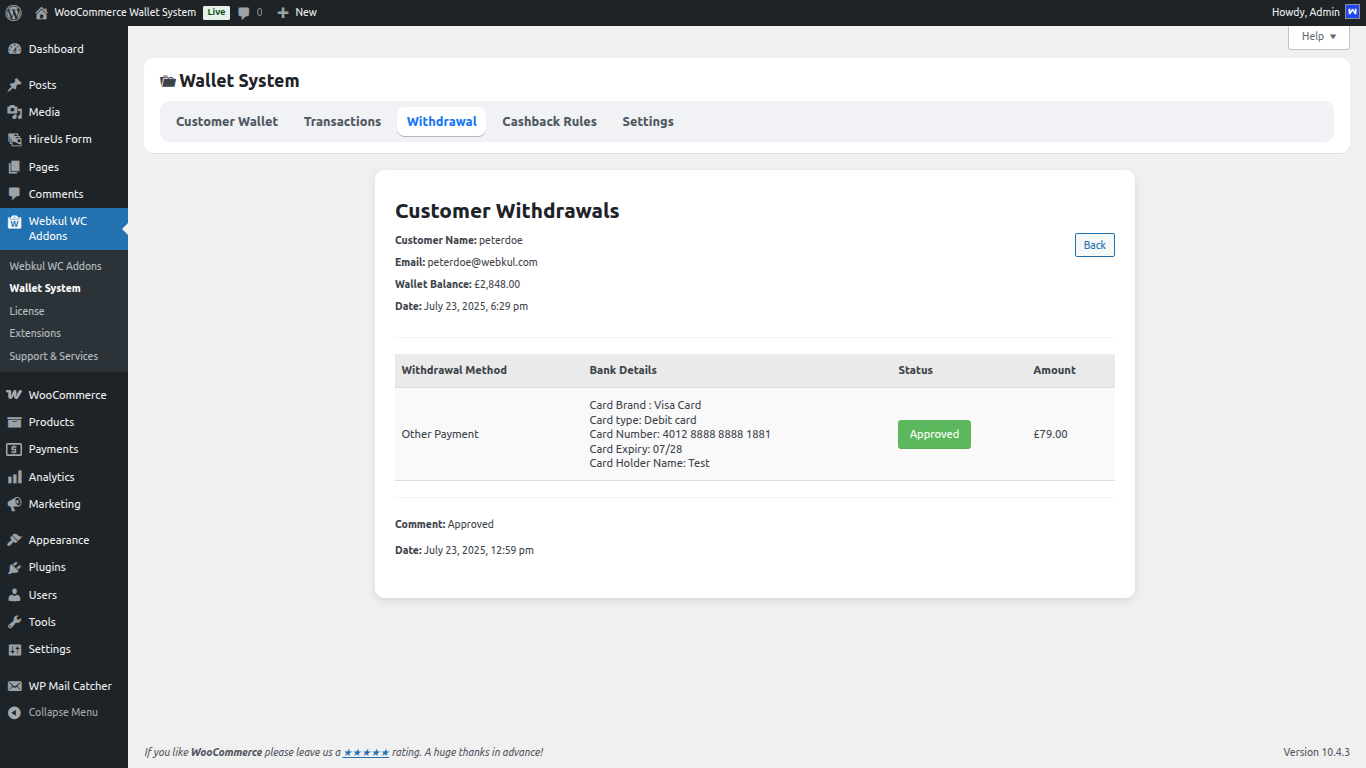Open the Howdy, Admin account menu
The width and height of the screenshot is (1366, 768).
tap(1304, 12)
